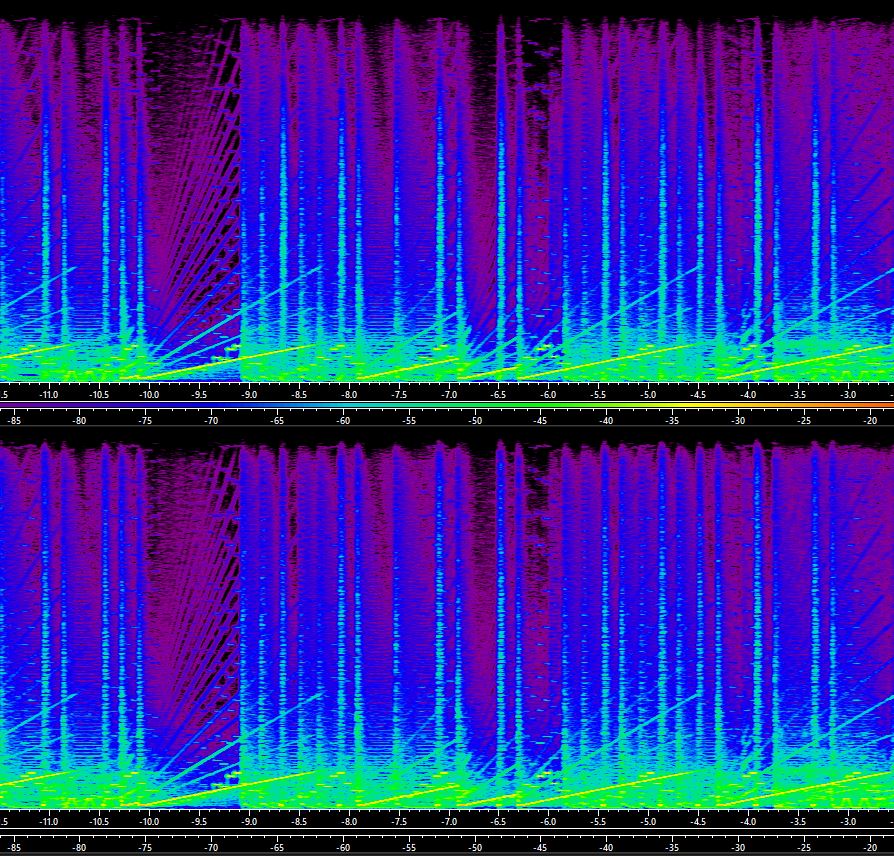Click -45 on the upper dB color scale

540,420
